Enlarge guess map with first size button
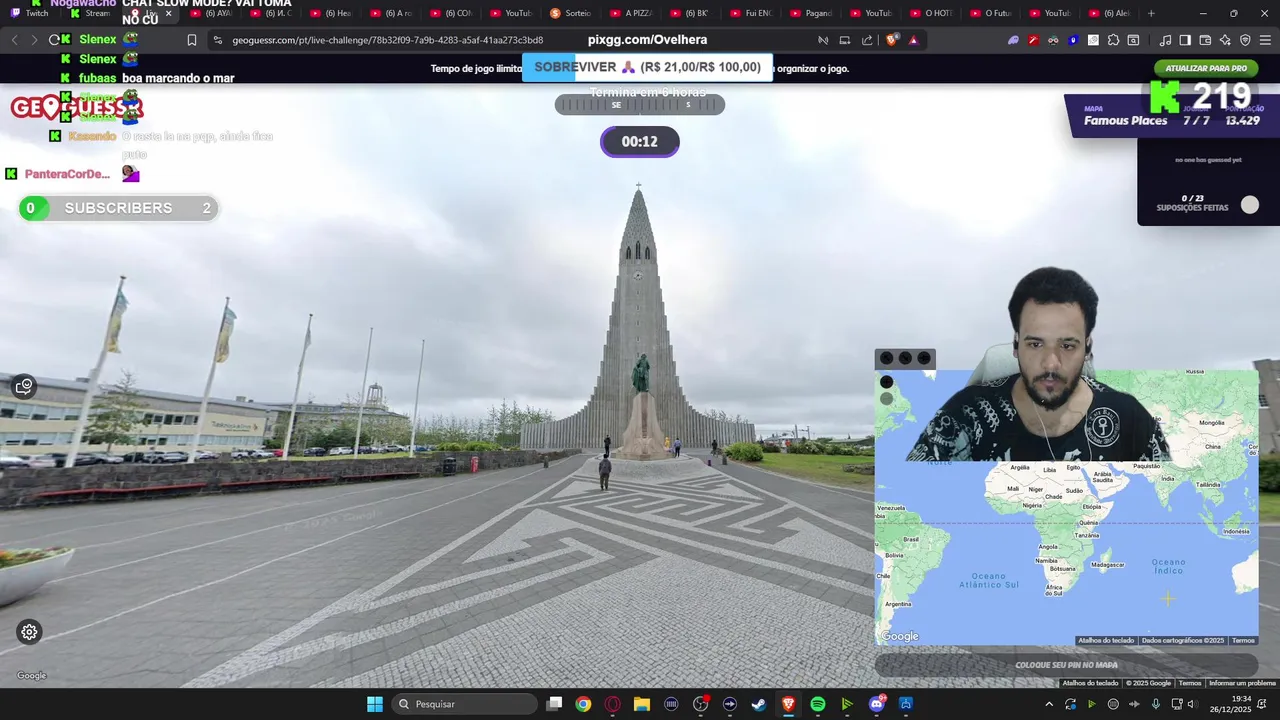The image size is (1280, 720). point(886,358)
